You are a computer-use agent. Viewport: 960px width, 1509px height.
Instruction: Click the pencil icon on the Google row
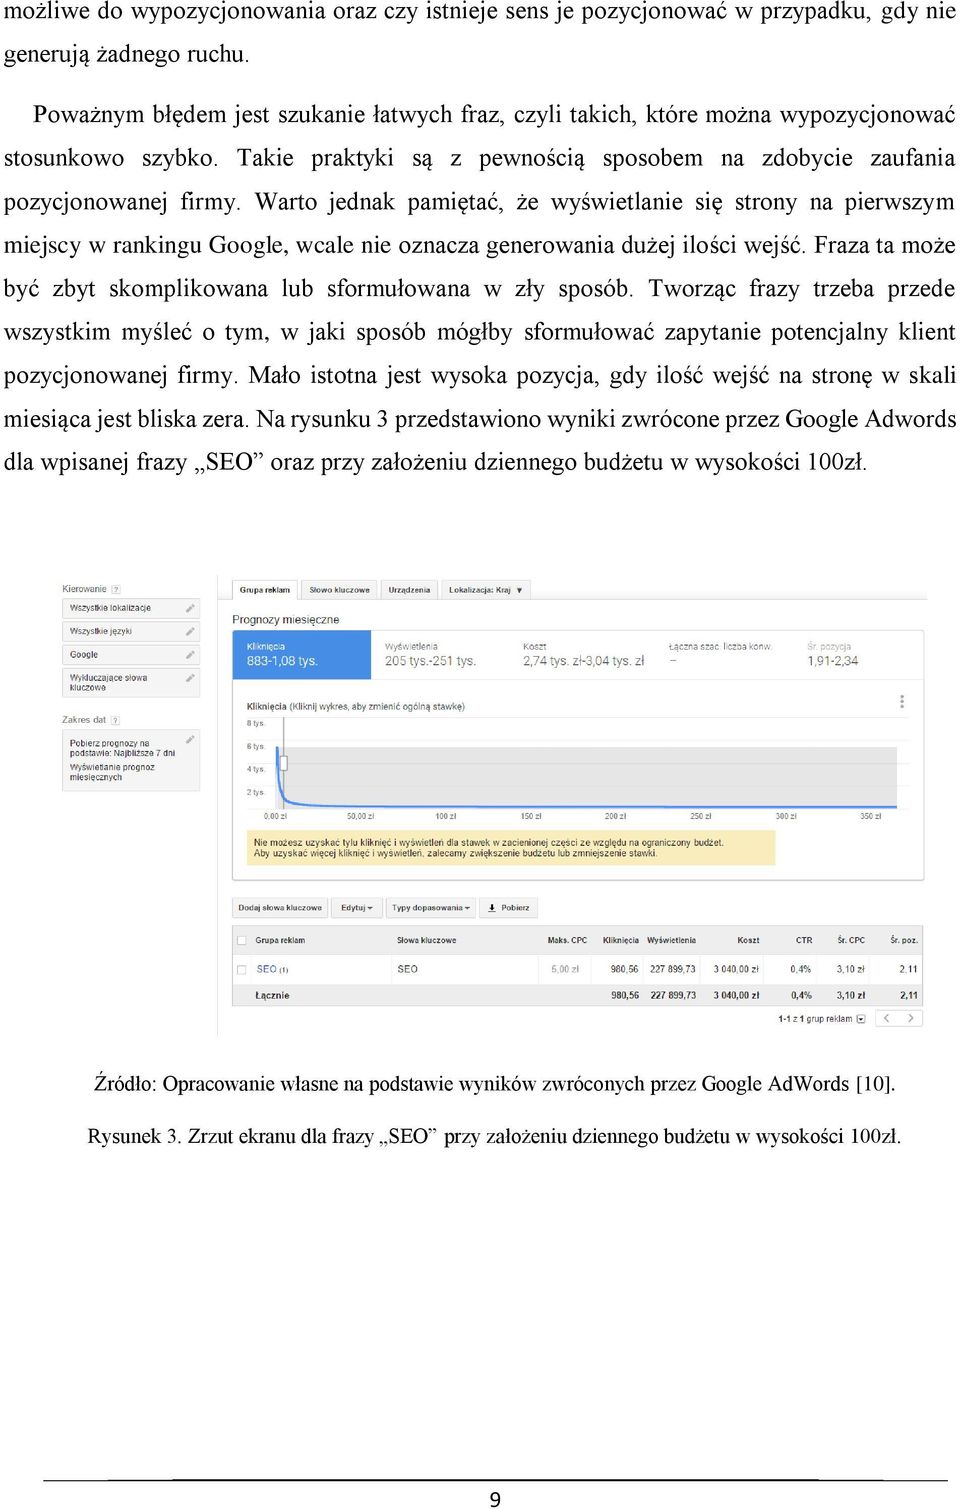tap(190, 654)
